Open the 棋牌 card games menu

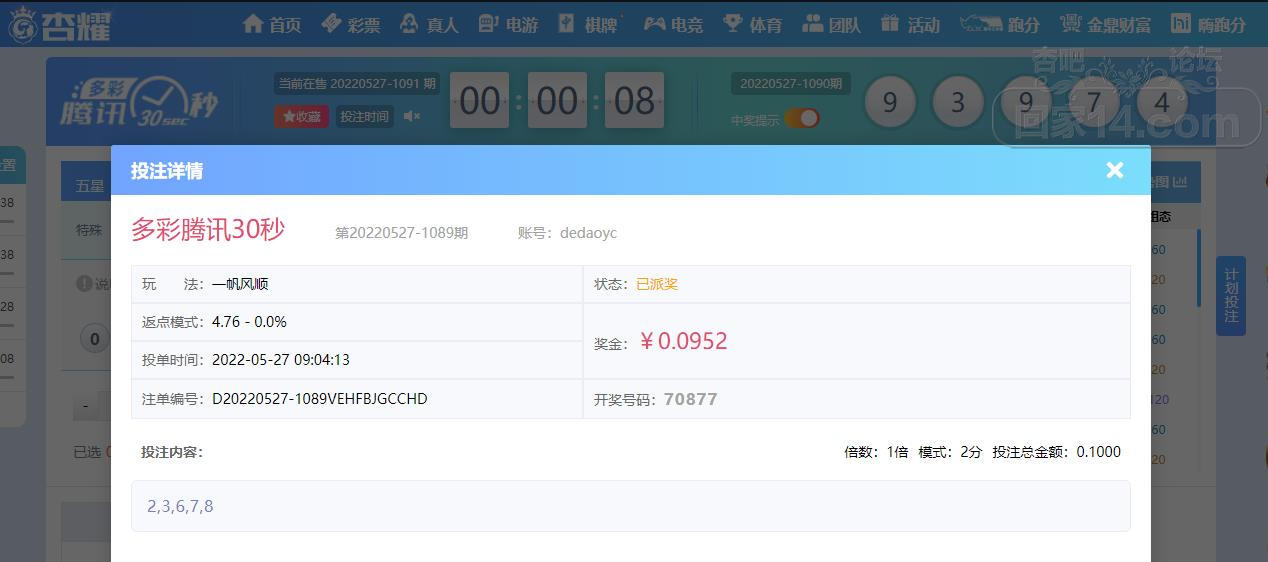tap(588, 24)
